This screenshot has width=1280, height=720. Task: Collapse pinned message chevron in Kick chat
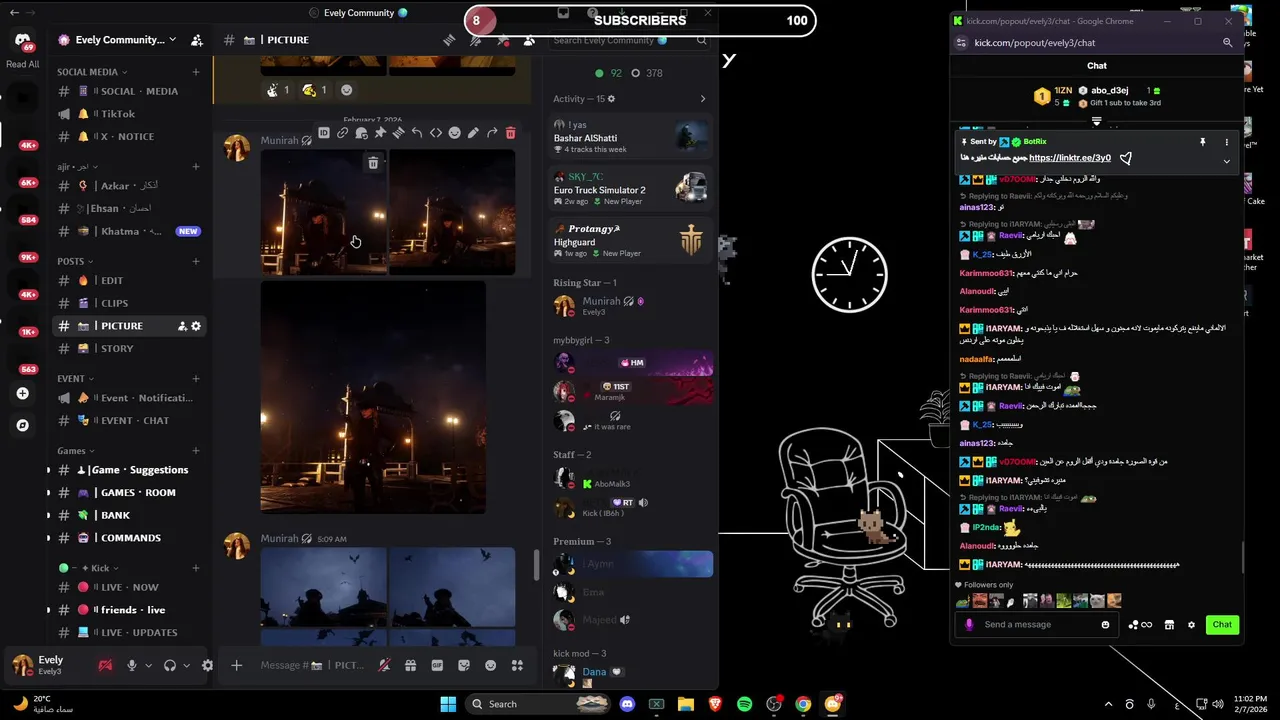tap(1227, 161)
